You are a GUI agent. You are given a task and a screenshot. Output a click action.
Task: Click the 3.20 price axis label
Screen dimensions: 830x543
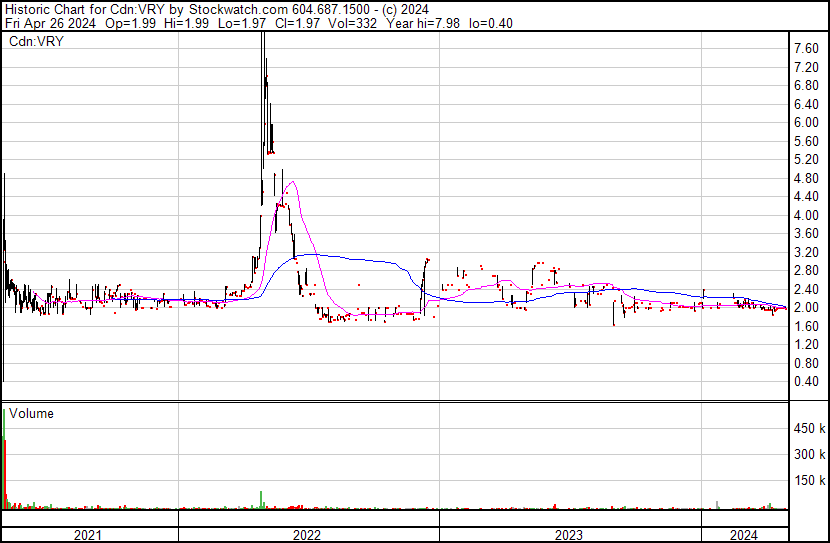[x=806, y=252]
